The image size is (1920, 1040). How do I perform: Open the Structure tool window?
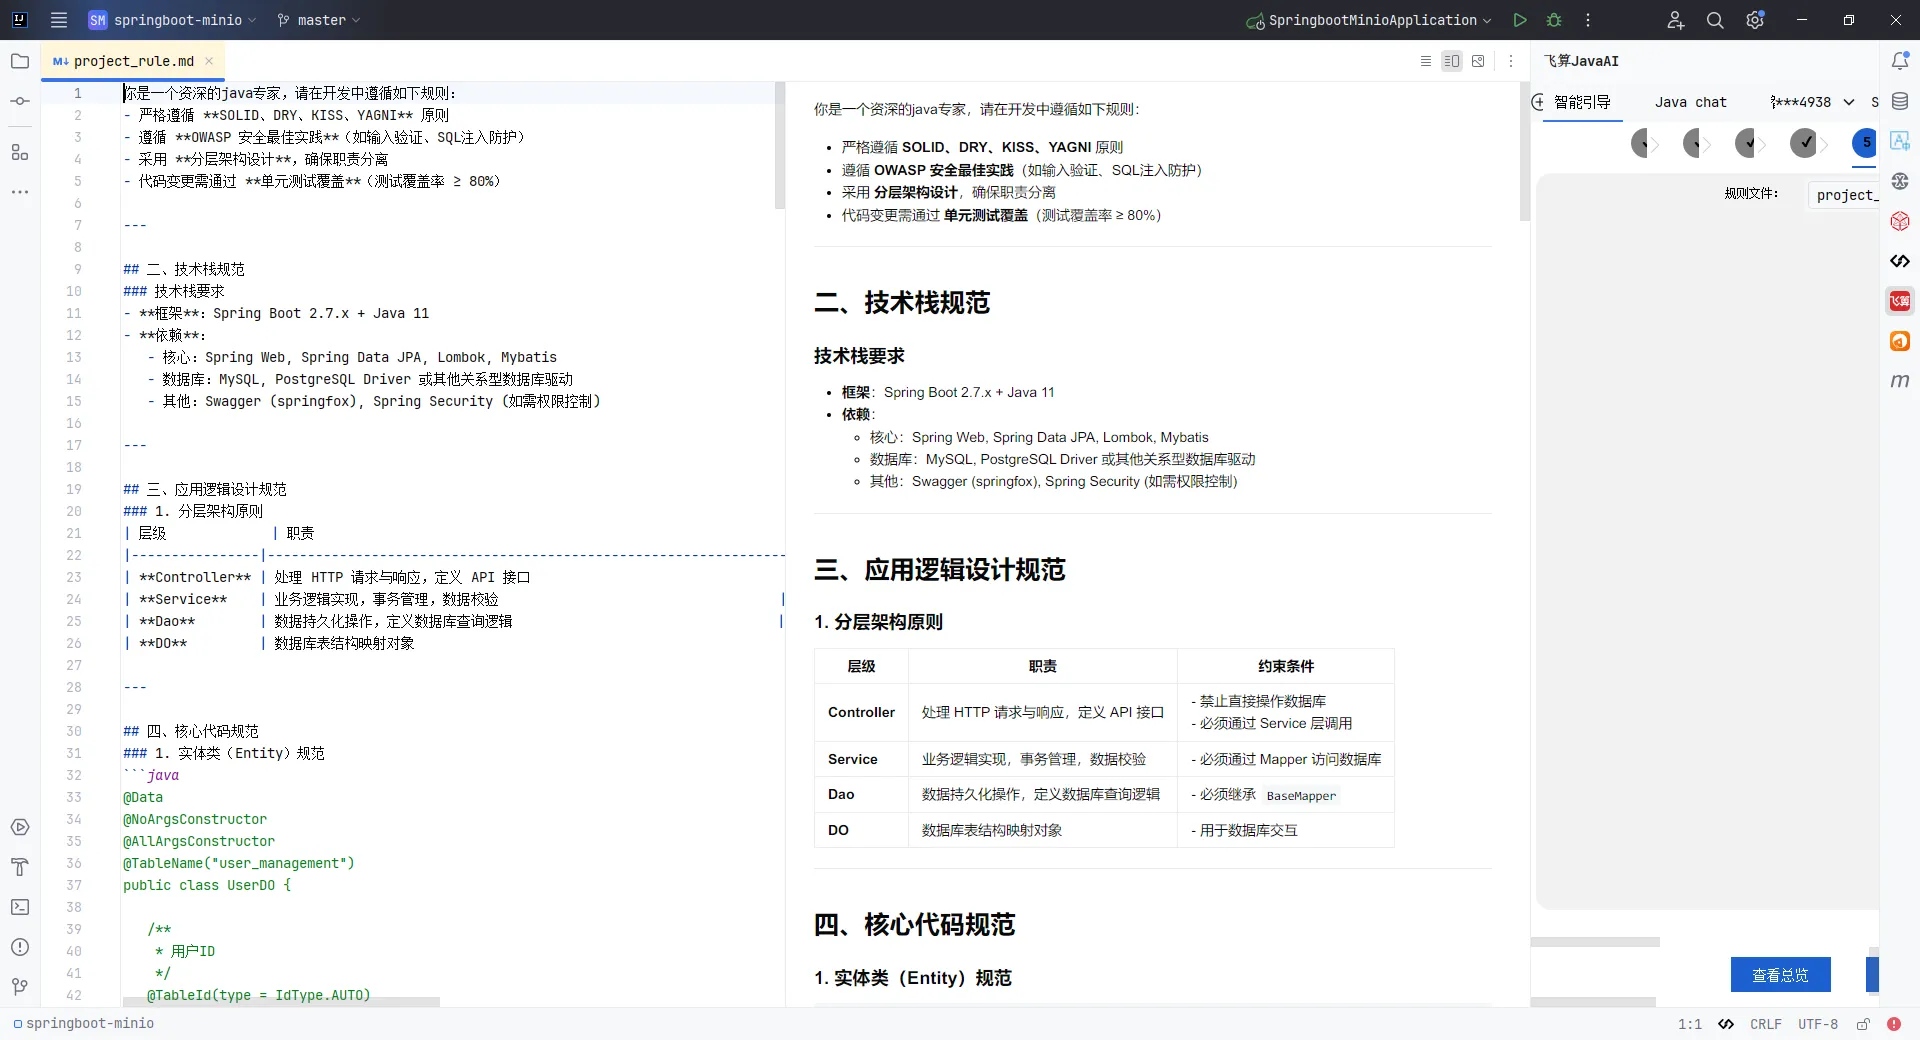(x=20, y=152)
